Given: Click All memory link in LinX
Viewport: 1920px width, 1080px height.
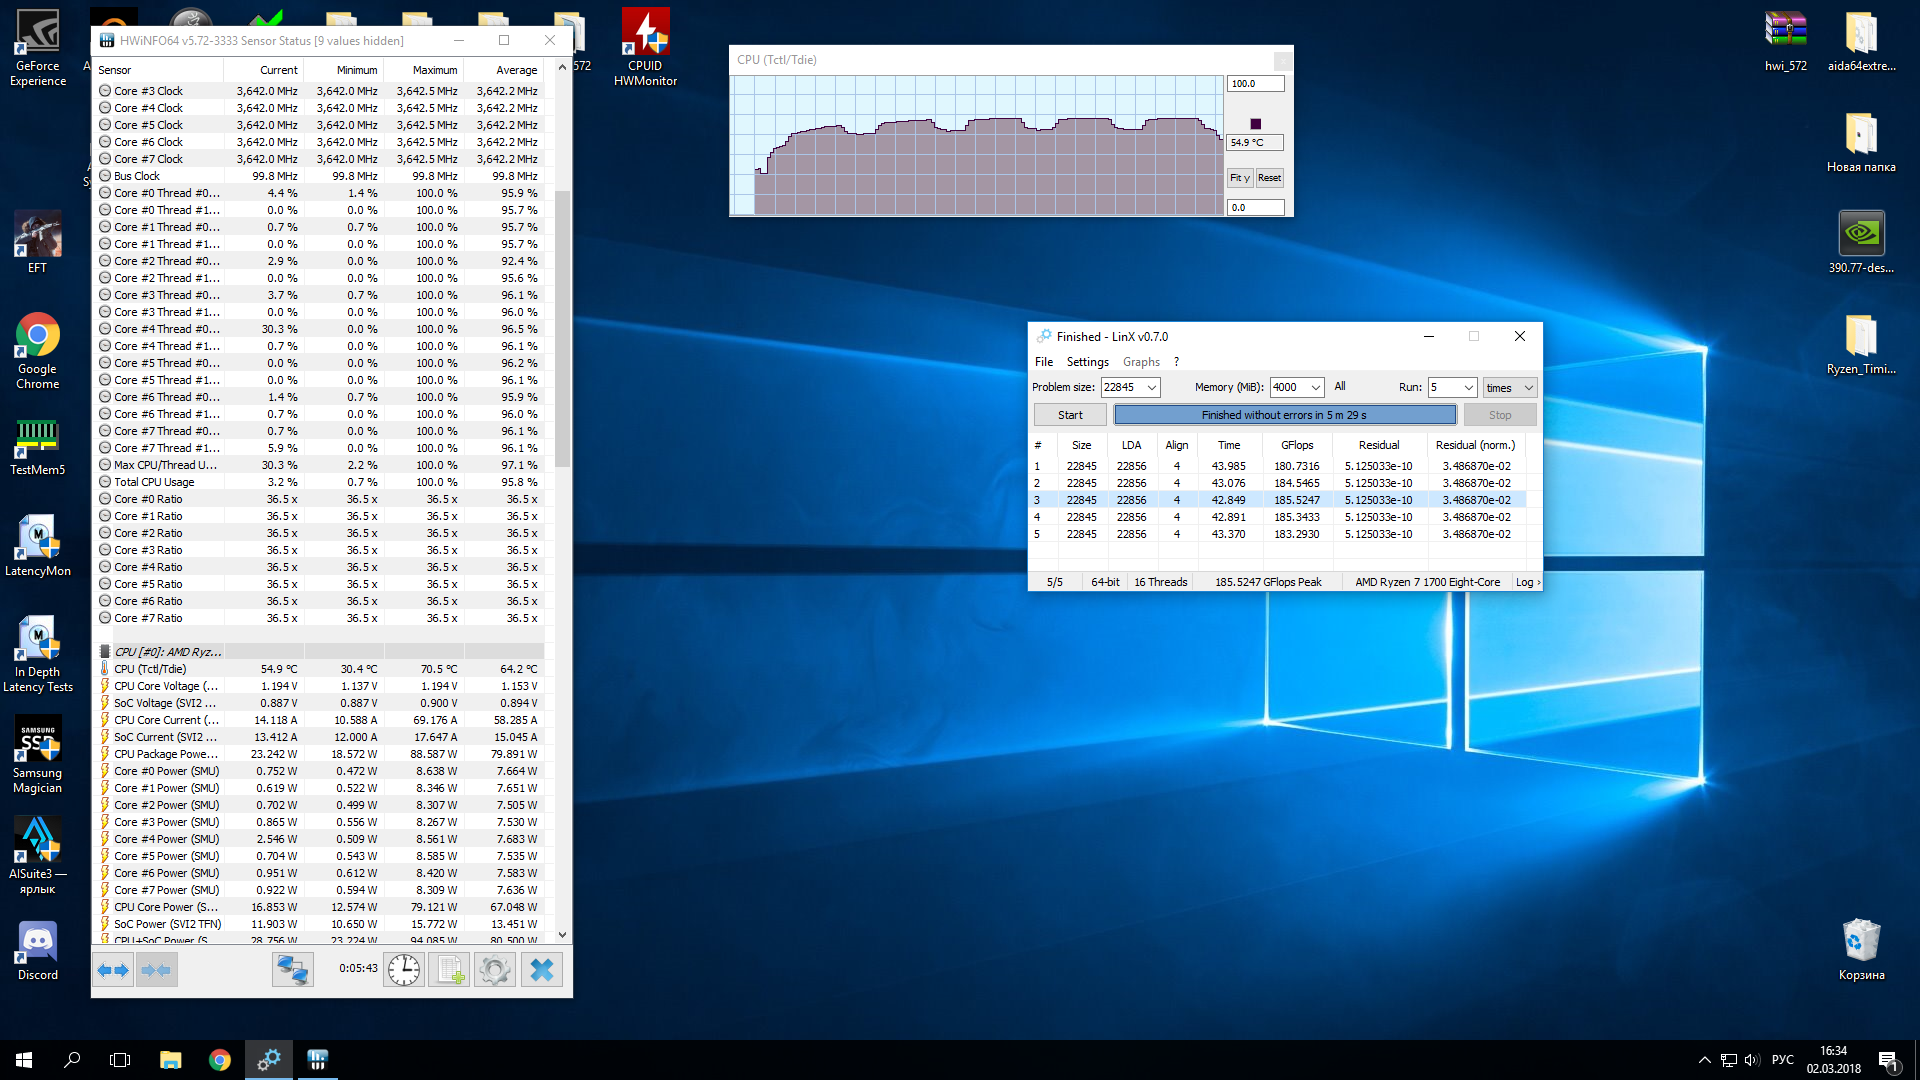Looking at the screenshot, I should pos(1340,387).
